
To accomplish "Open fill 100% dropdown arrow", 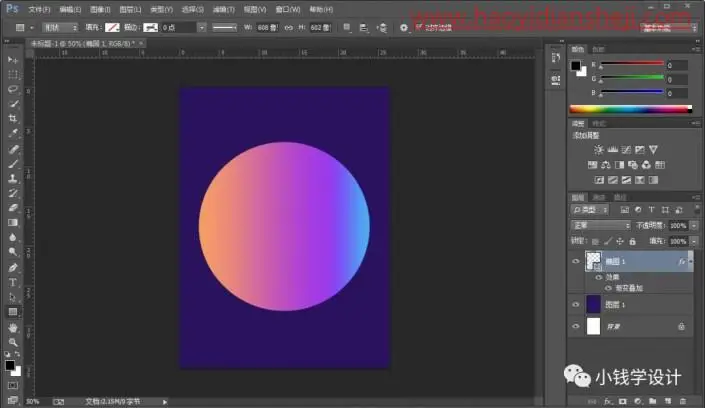I will coord(695,242).
